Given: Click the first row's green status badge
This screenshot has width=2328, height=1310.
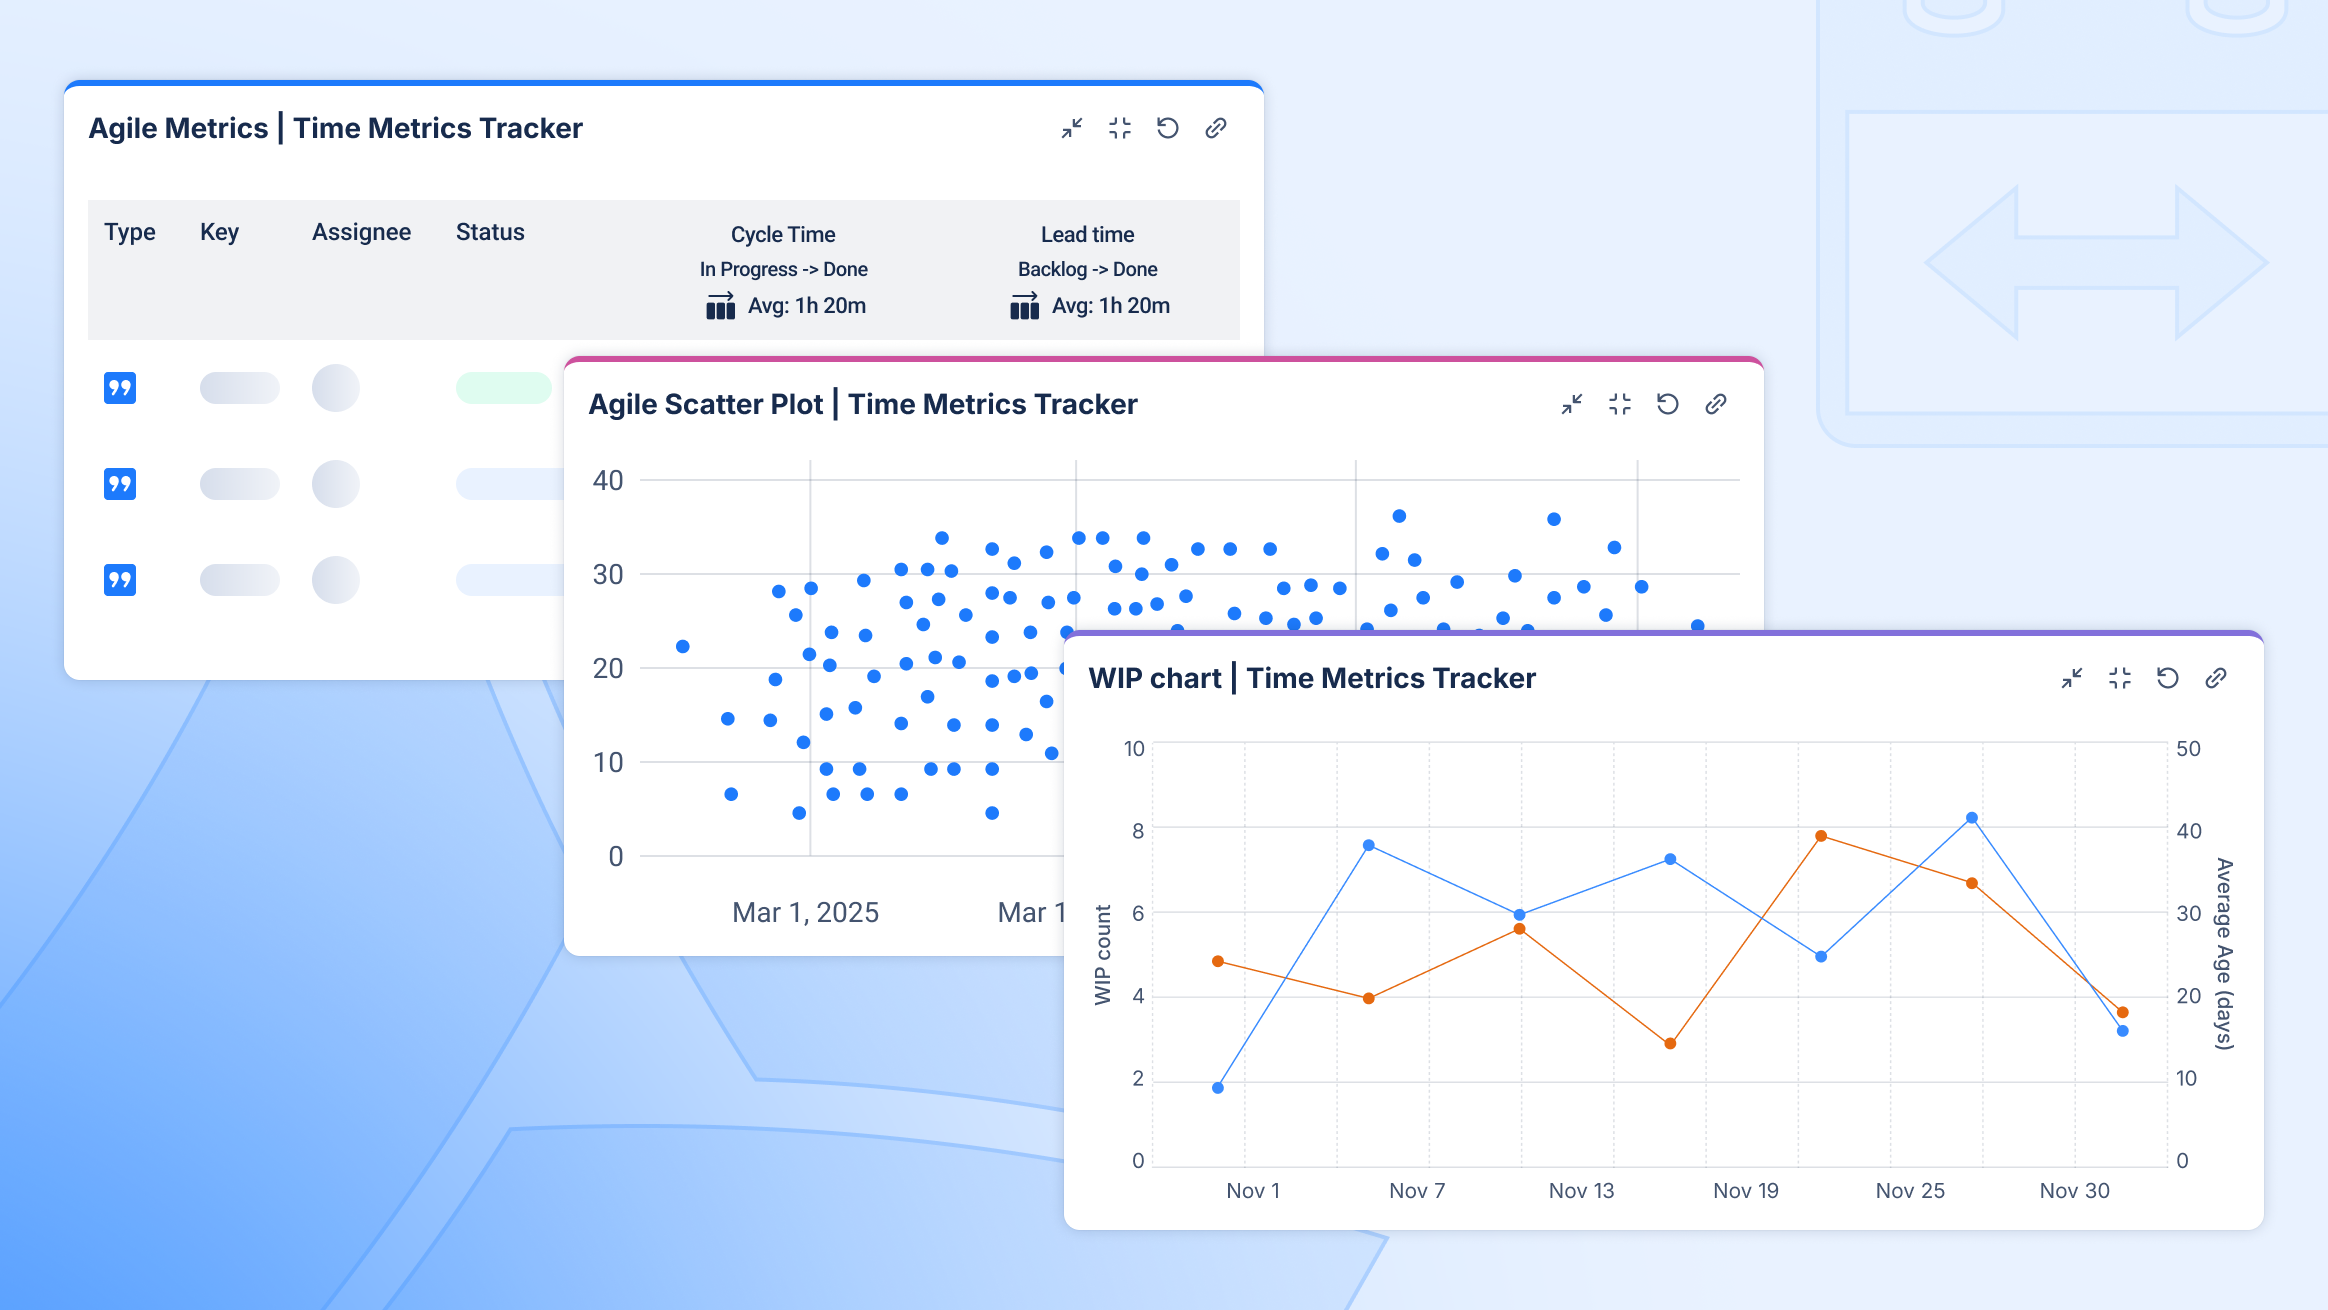Looking at the screenshot, I should (x=504, y=388).
